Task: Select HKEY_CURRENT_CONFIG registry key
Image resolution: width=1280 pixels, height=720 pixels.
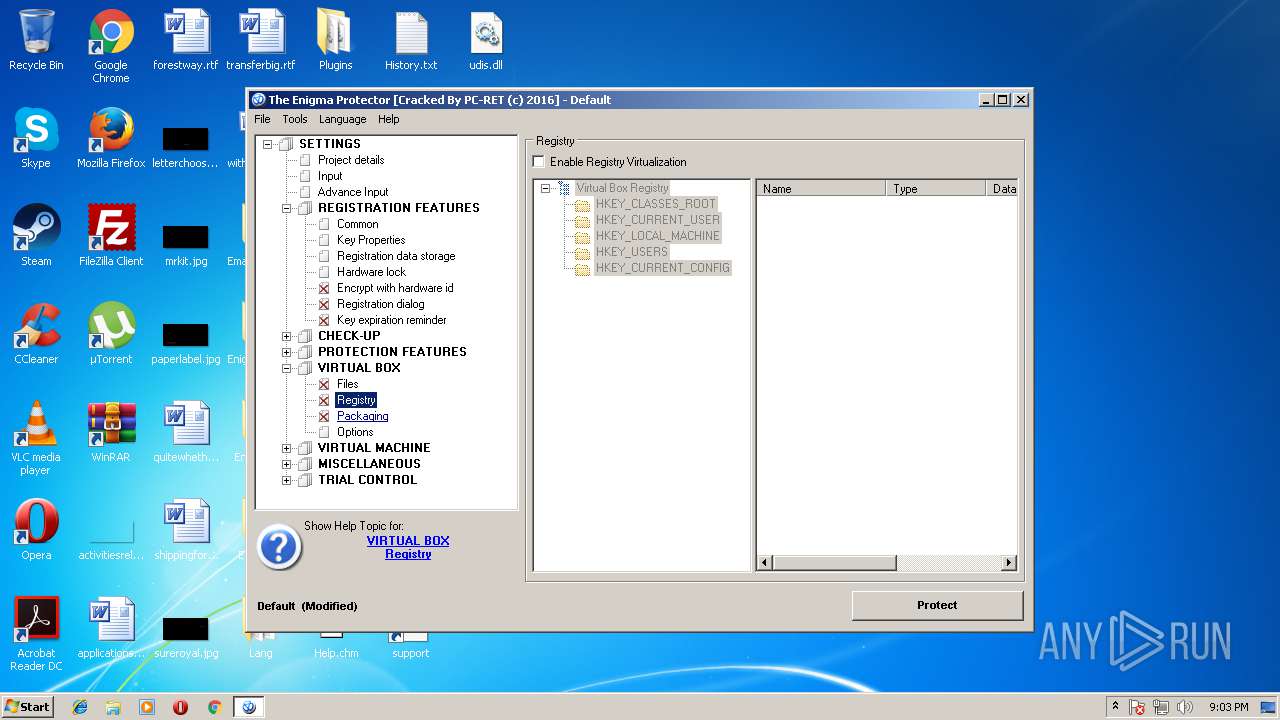Action: pyautogui.click(x=663, y=268)
